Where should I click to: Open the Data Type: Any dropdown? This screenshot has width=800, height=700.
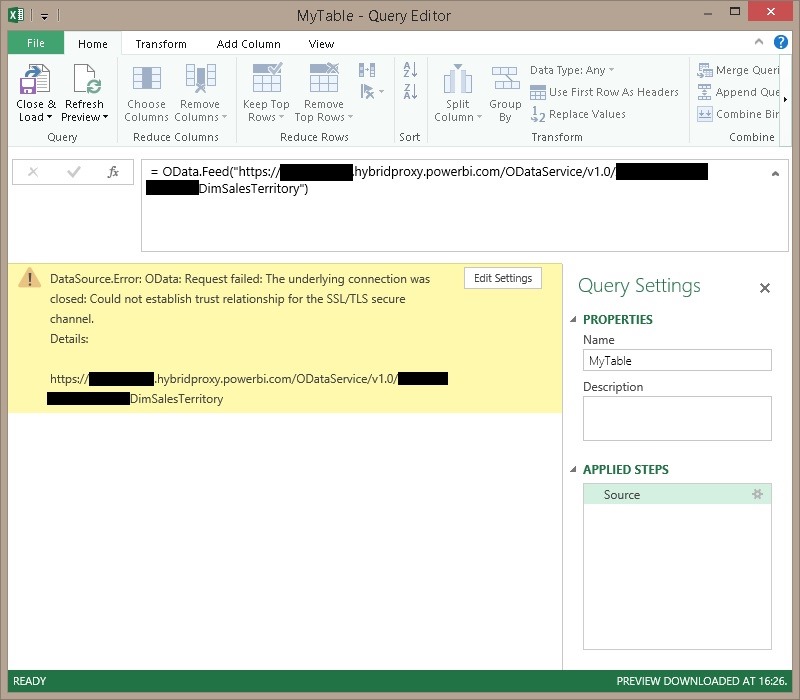pos(572,70)
